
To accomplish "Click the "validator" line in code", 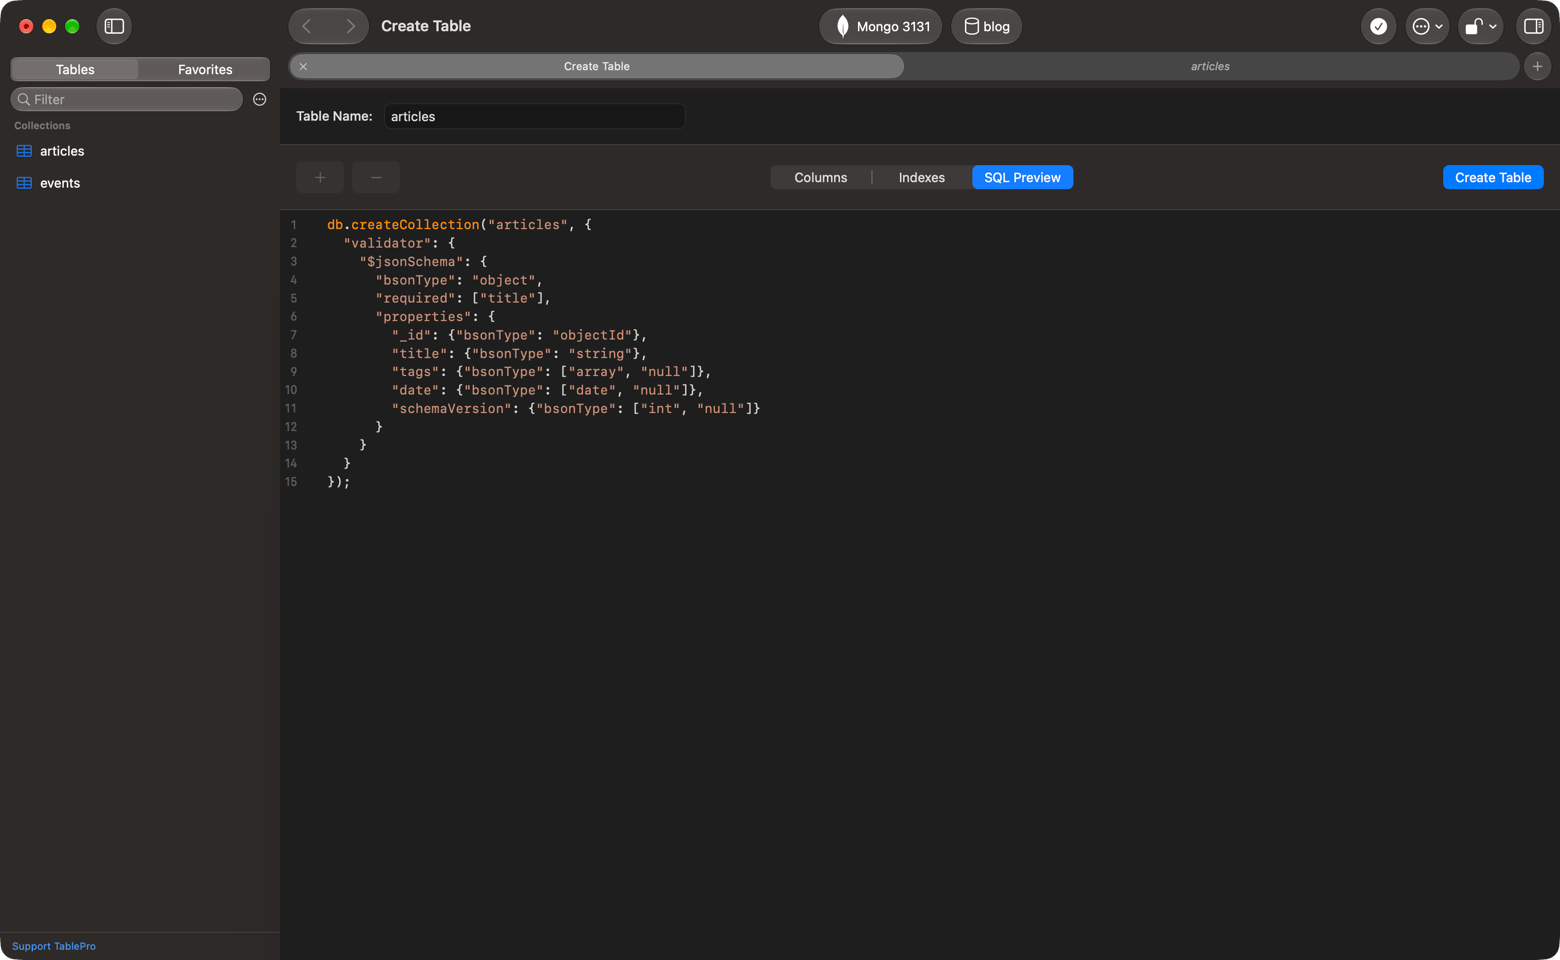I will point(399,243).
